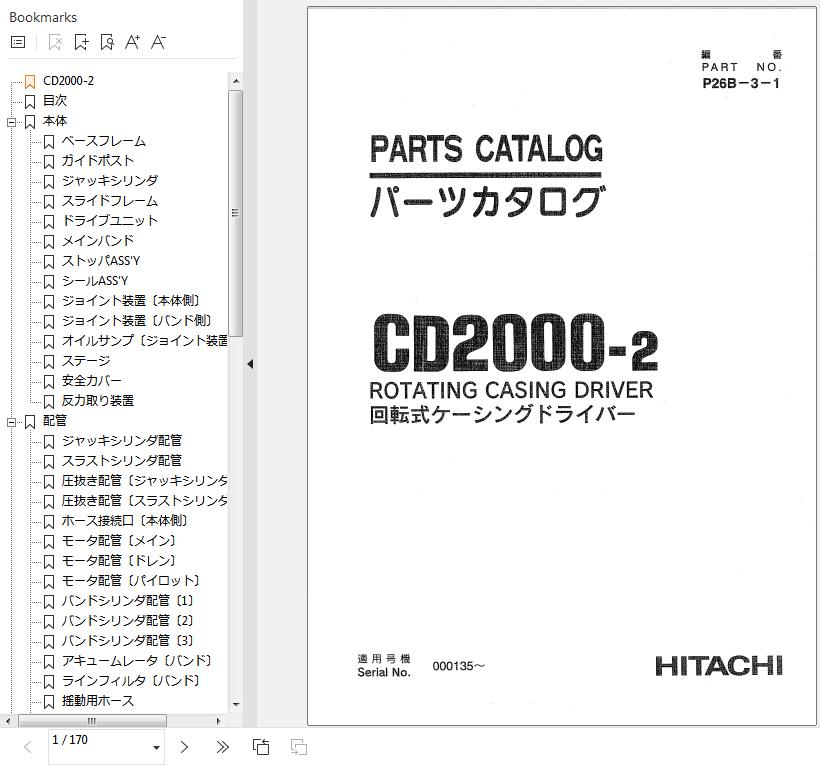Open the 安全カバー bookmark
820x766 pixels.
tap(92, 381)
